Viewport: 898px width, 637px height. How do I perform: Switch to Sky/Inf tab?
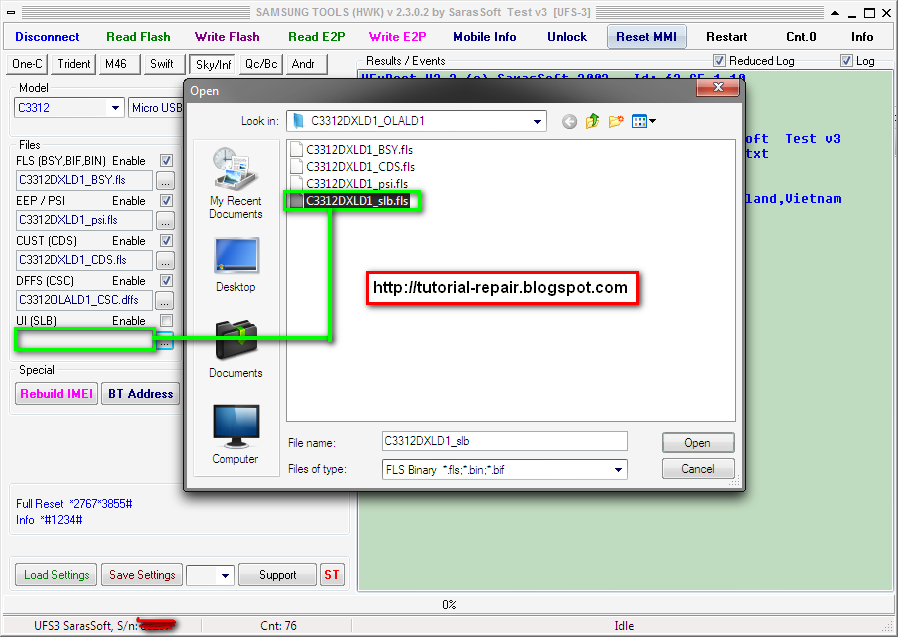pyautogui.click(x=213, y=65)
